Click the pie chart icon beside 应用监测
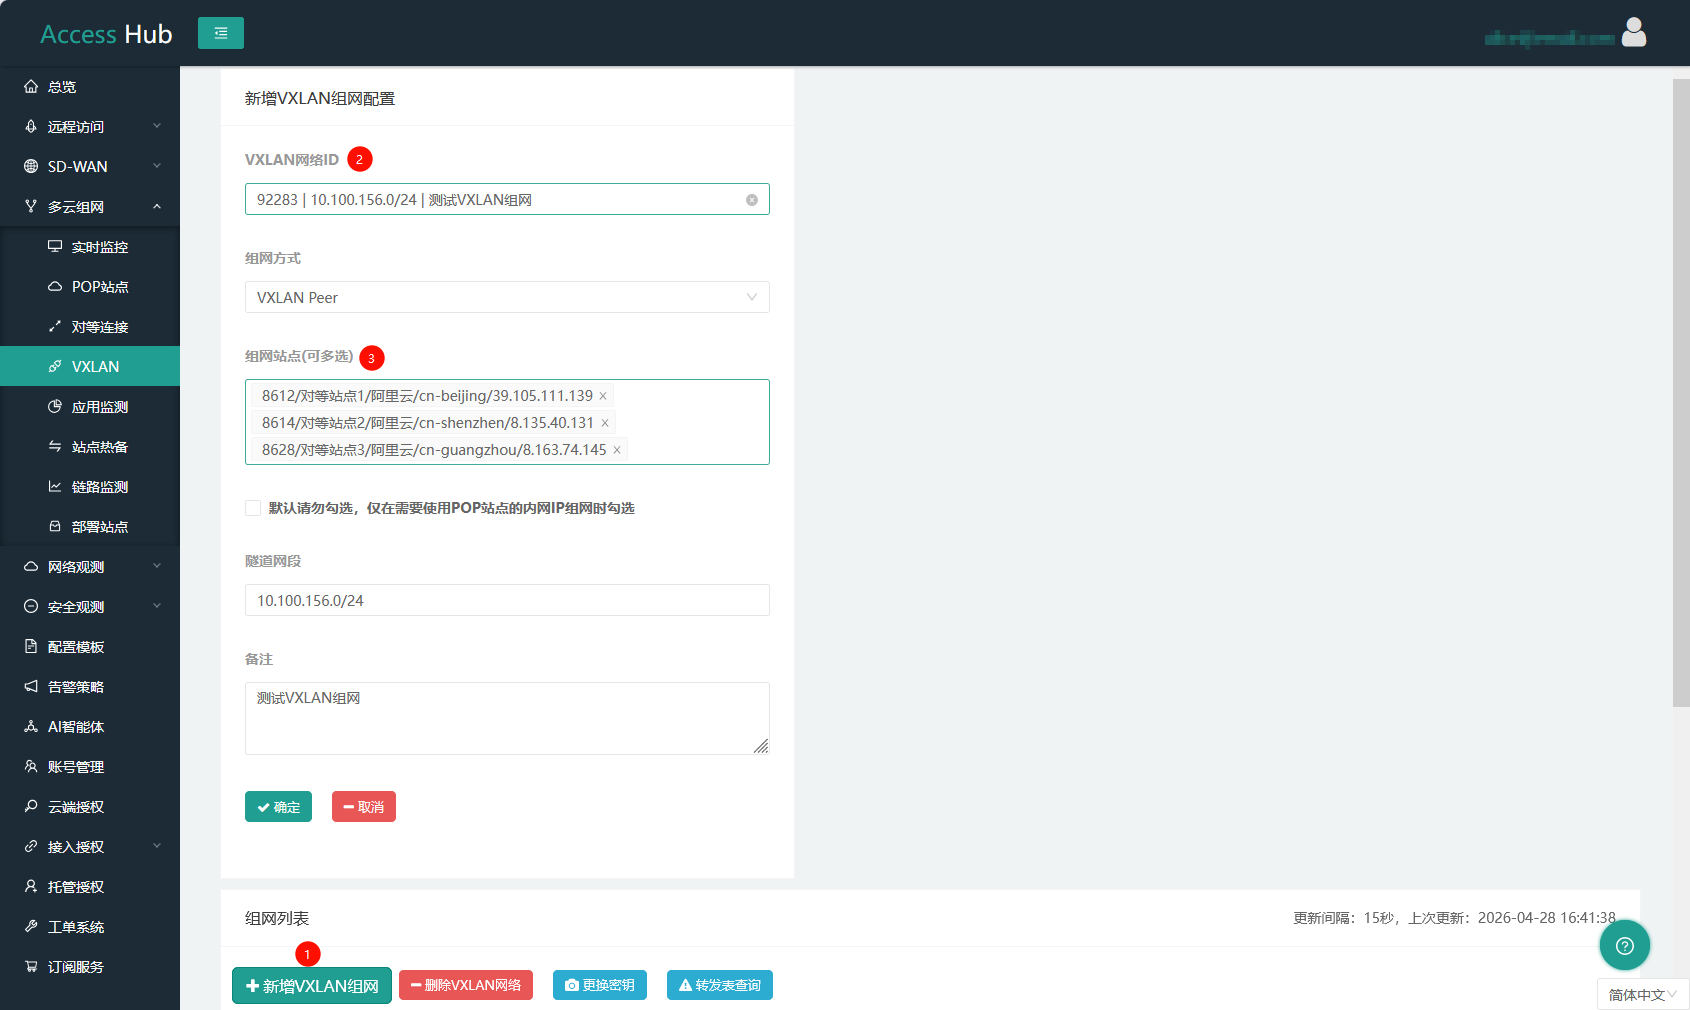 click(55, 407)
